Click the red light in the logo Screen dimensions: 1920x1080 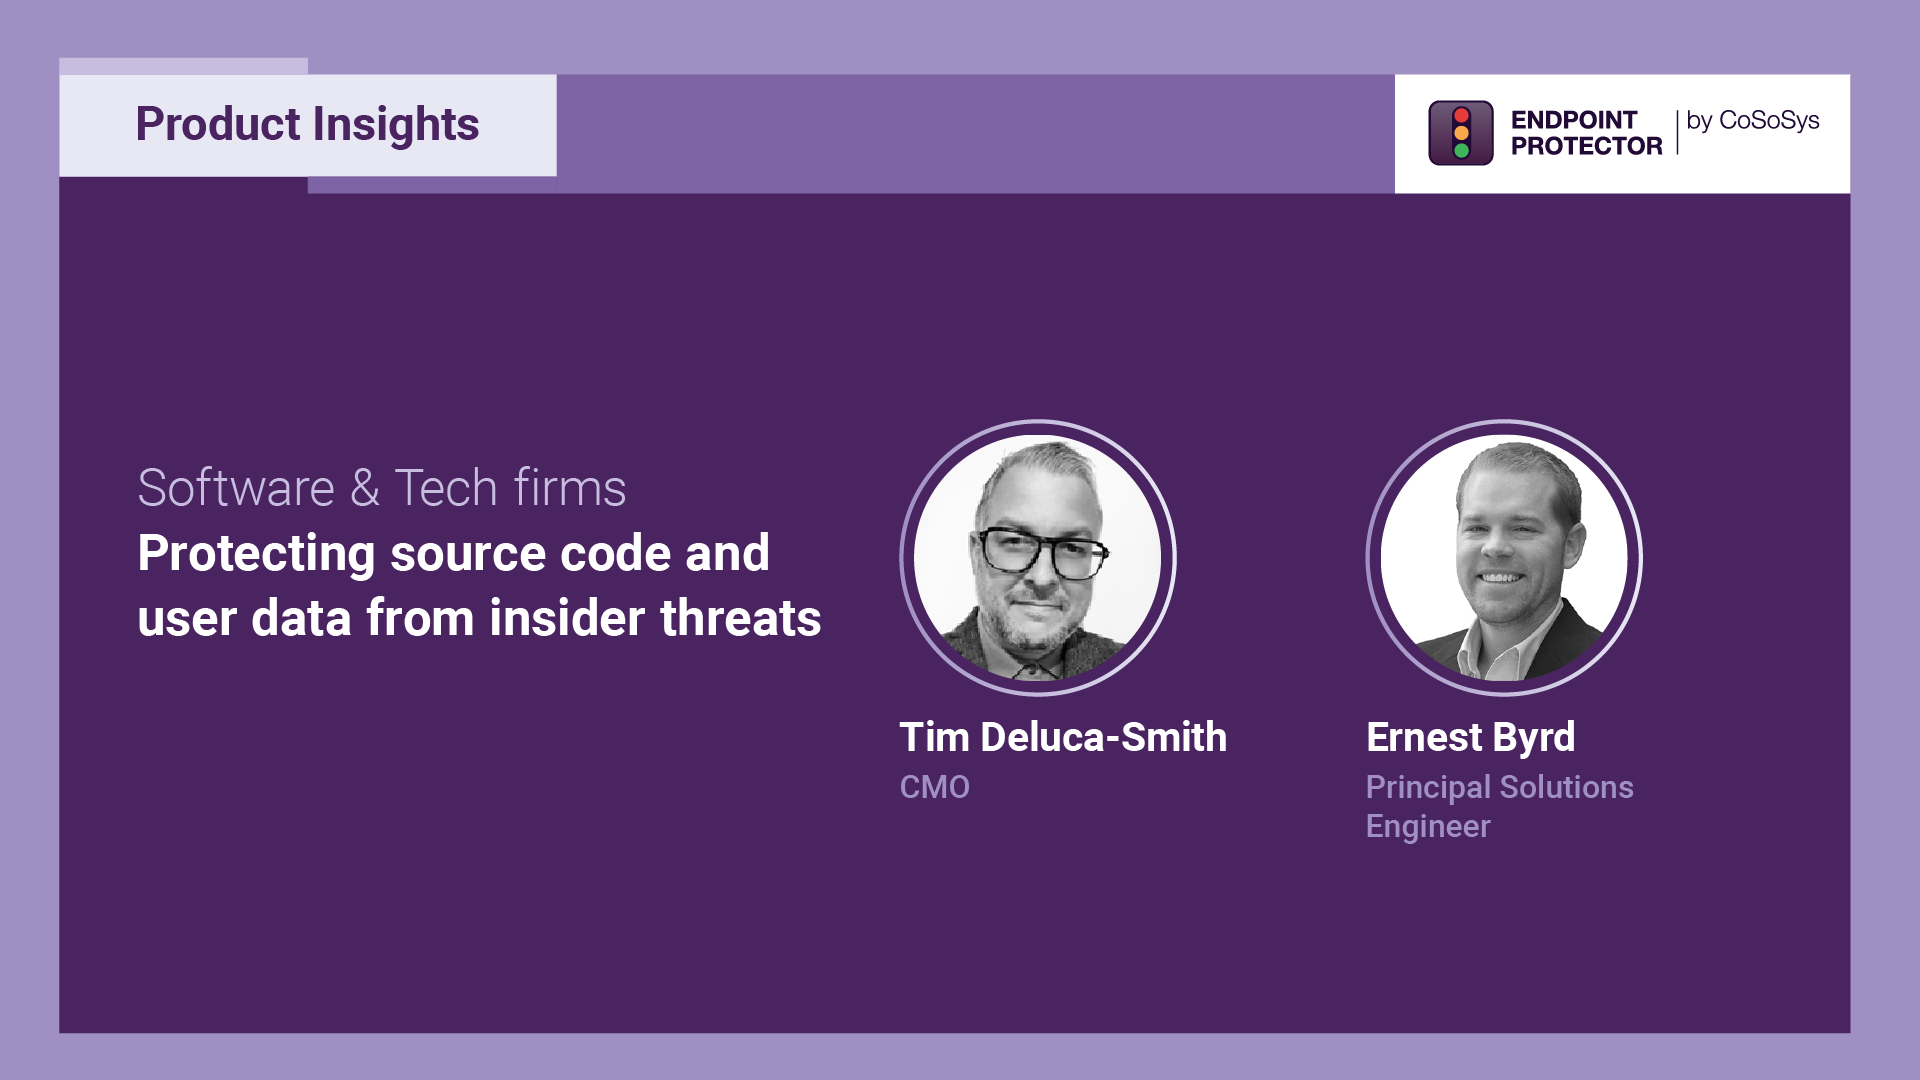pyautogui.click(x=1461, y=115)
